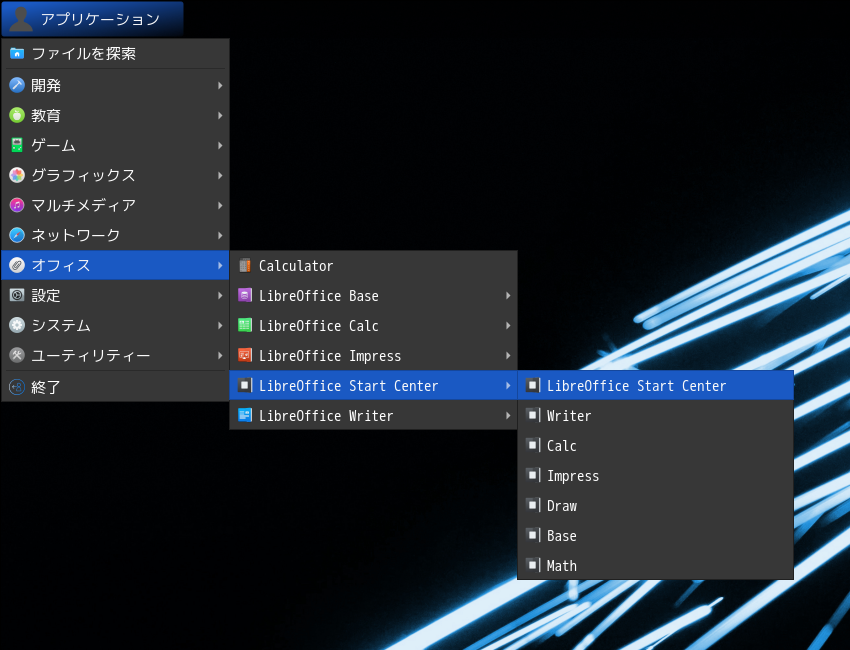Click the file manager folder icon
850x650 pixels.
[17, 53]
